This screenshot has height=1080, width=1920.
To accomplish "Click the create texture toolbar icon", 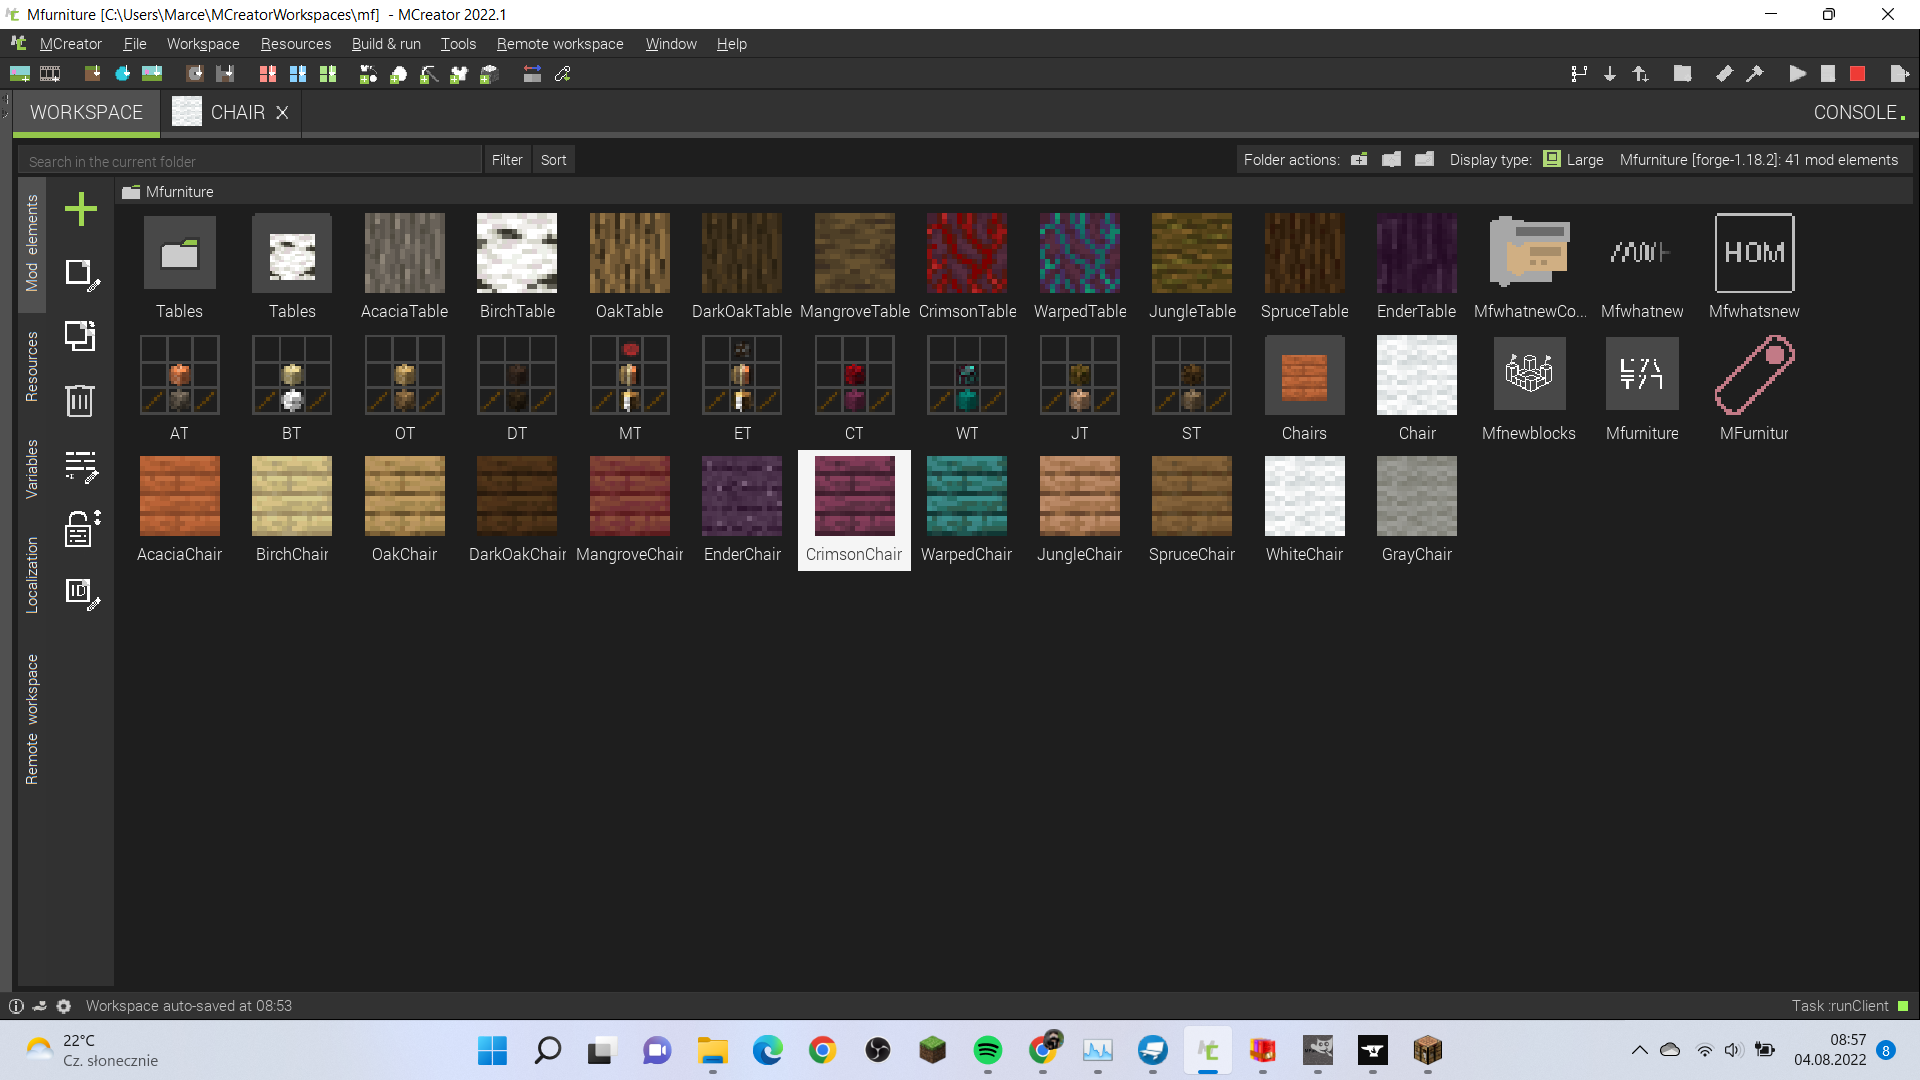I will [20, 74].
